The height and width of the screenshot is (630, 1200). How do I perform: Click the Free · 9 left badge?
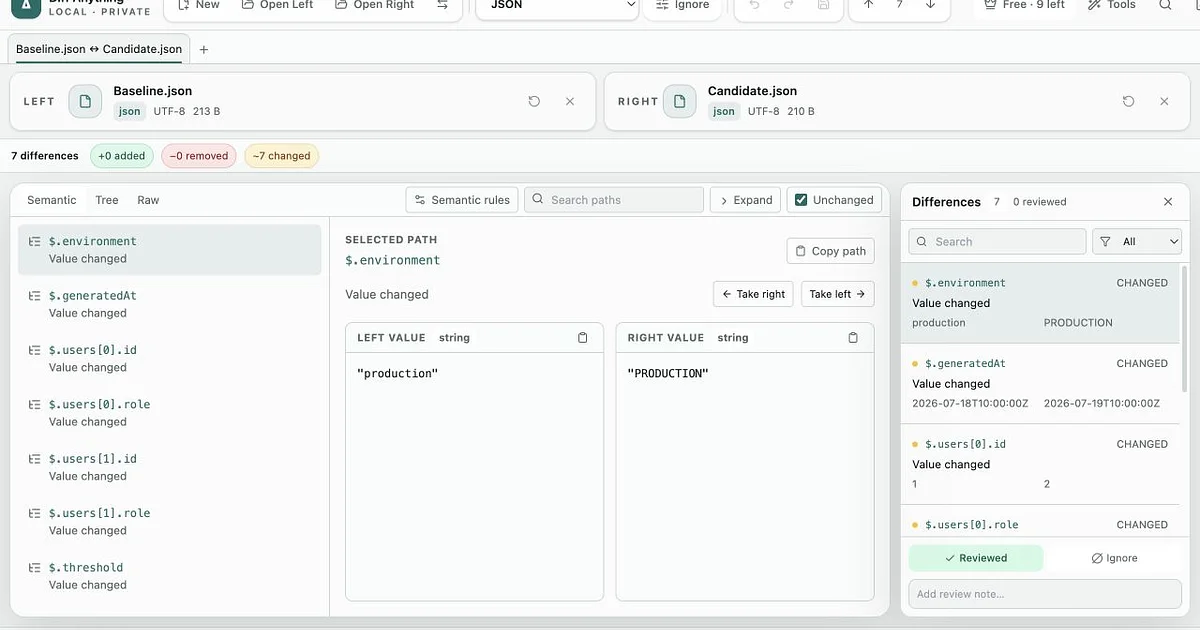pos(1024,5)
